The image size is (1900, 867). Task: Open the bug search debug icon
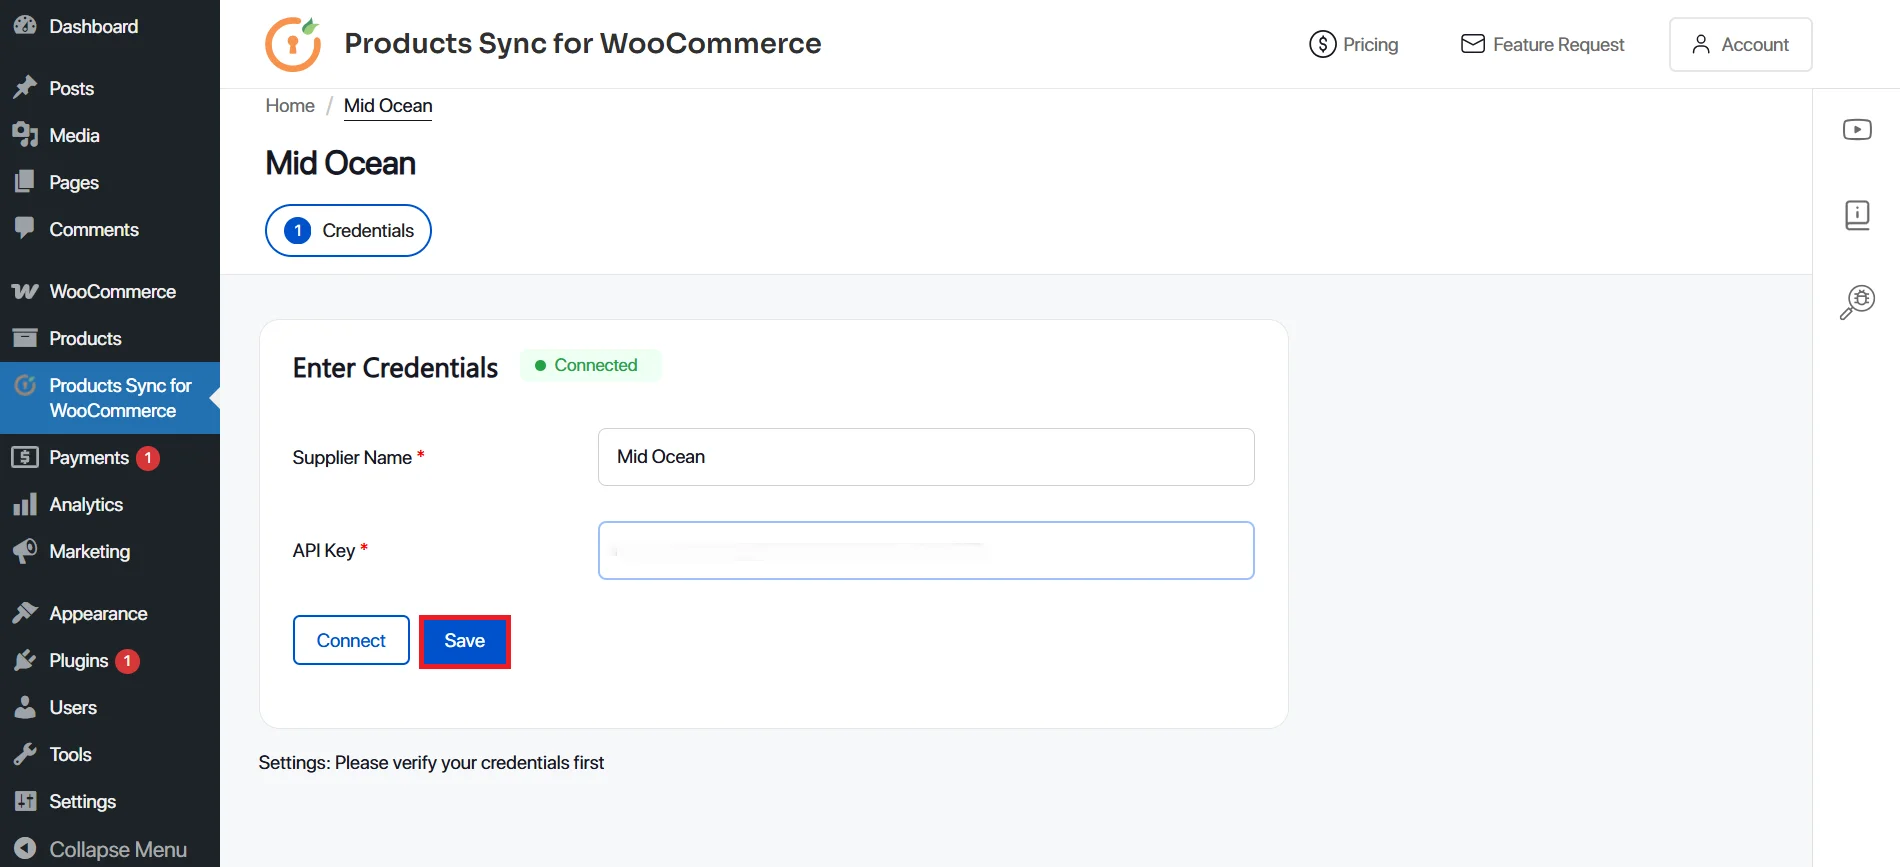click(x=1857, y=301)
